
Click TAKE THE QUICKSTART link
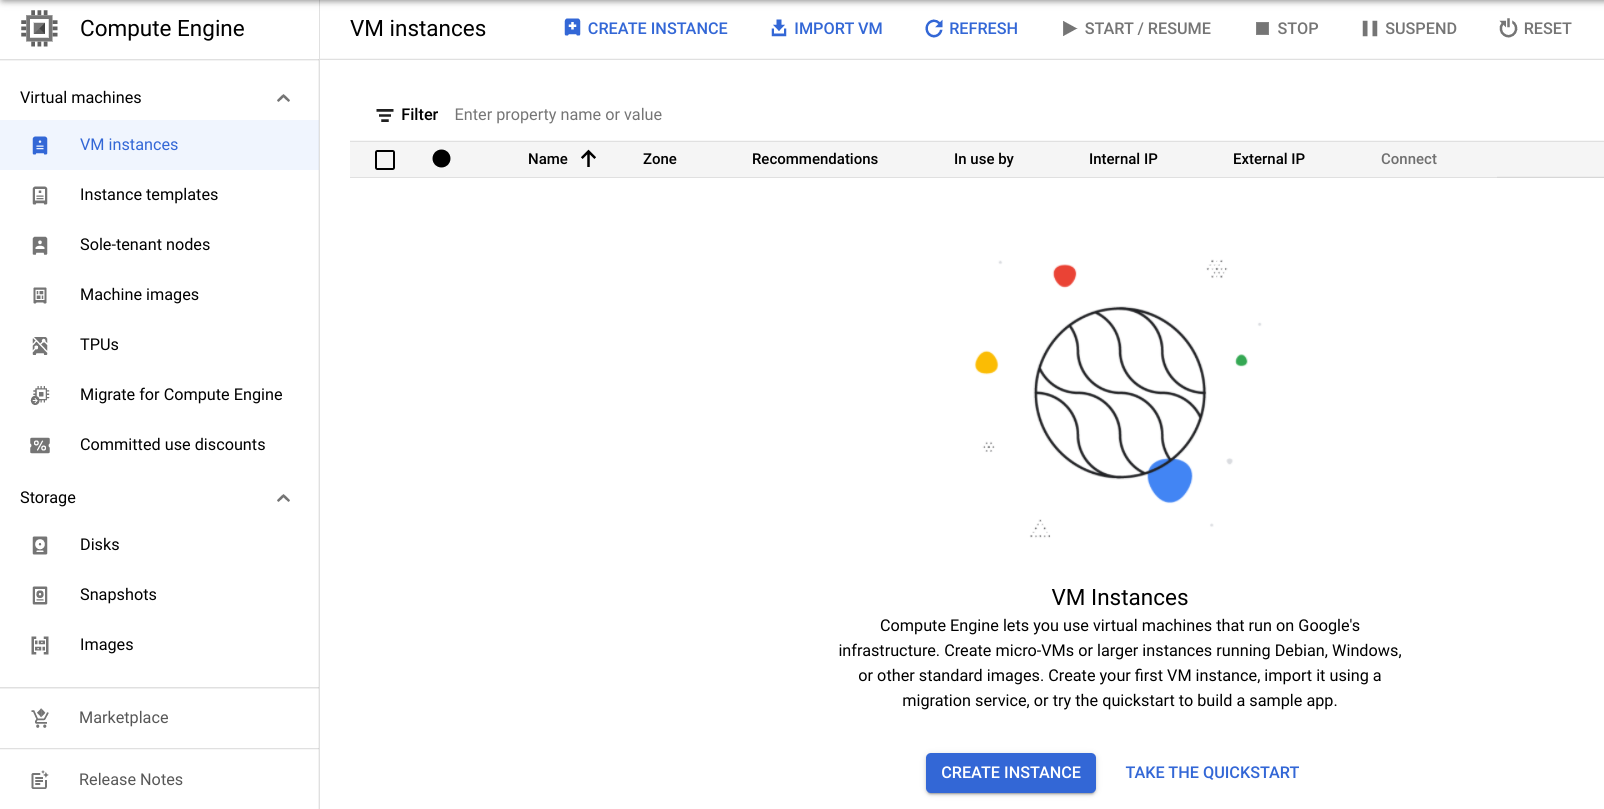(x=1212, y=773)
